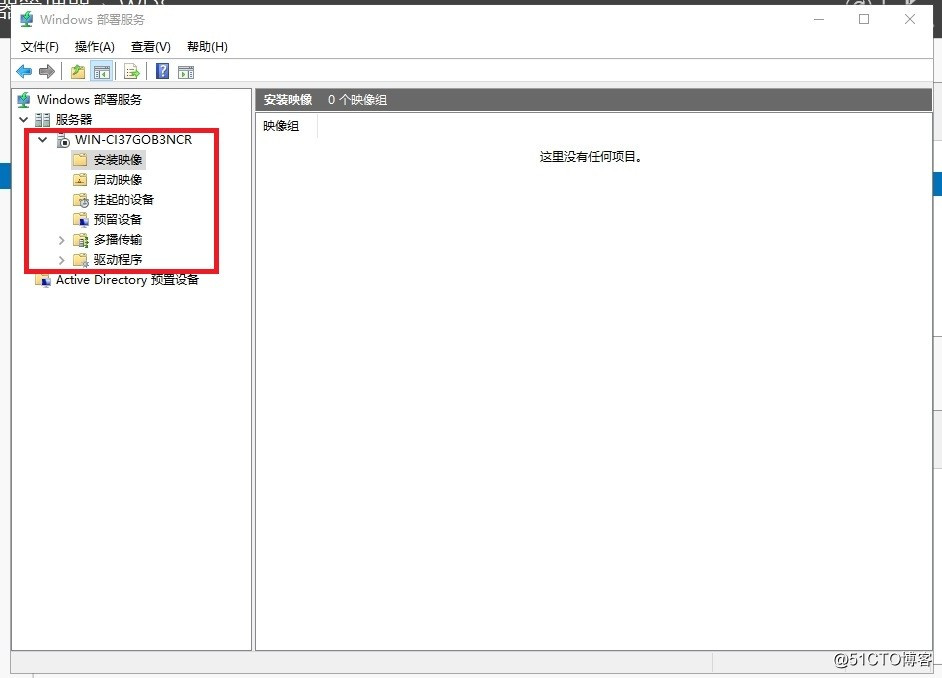Open the 帮助(H) menu
Viewport: 942px width, 678px height.
pos(207,47)
